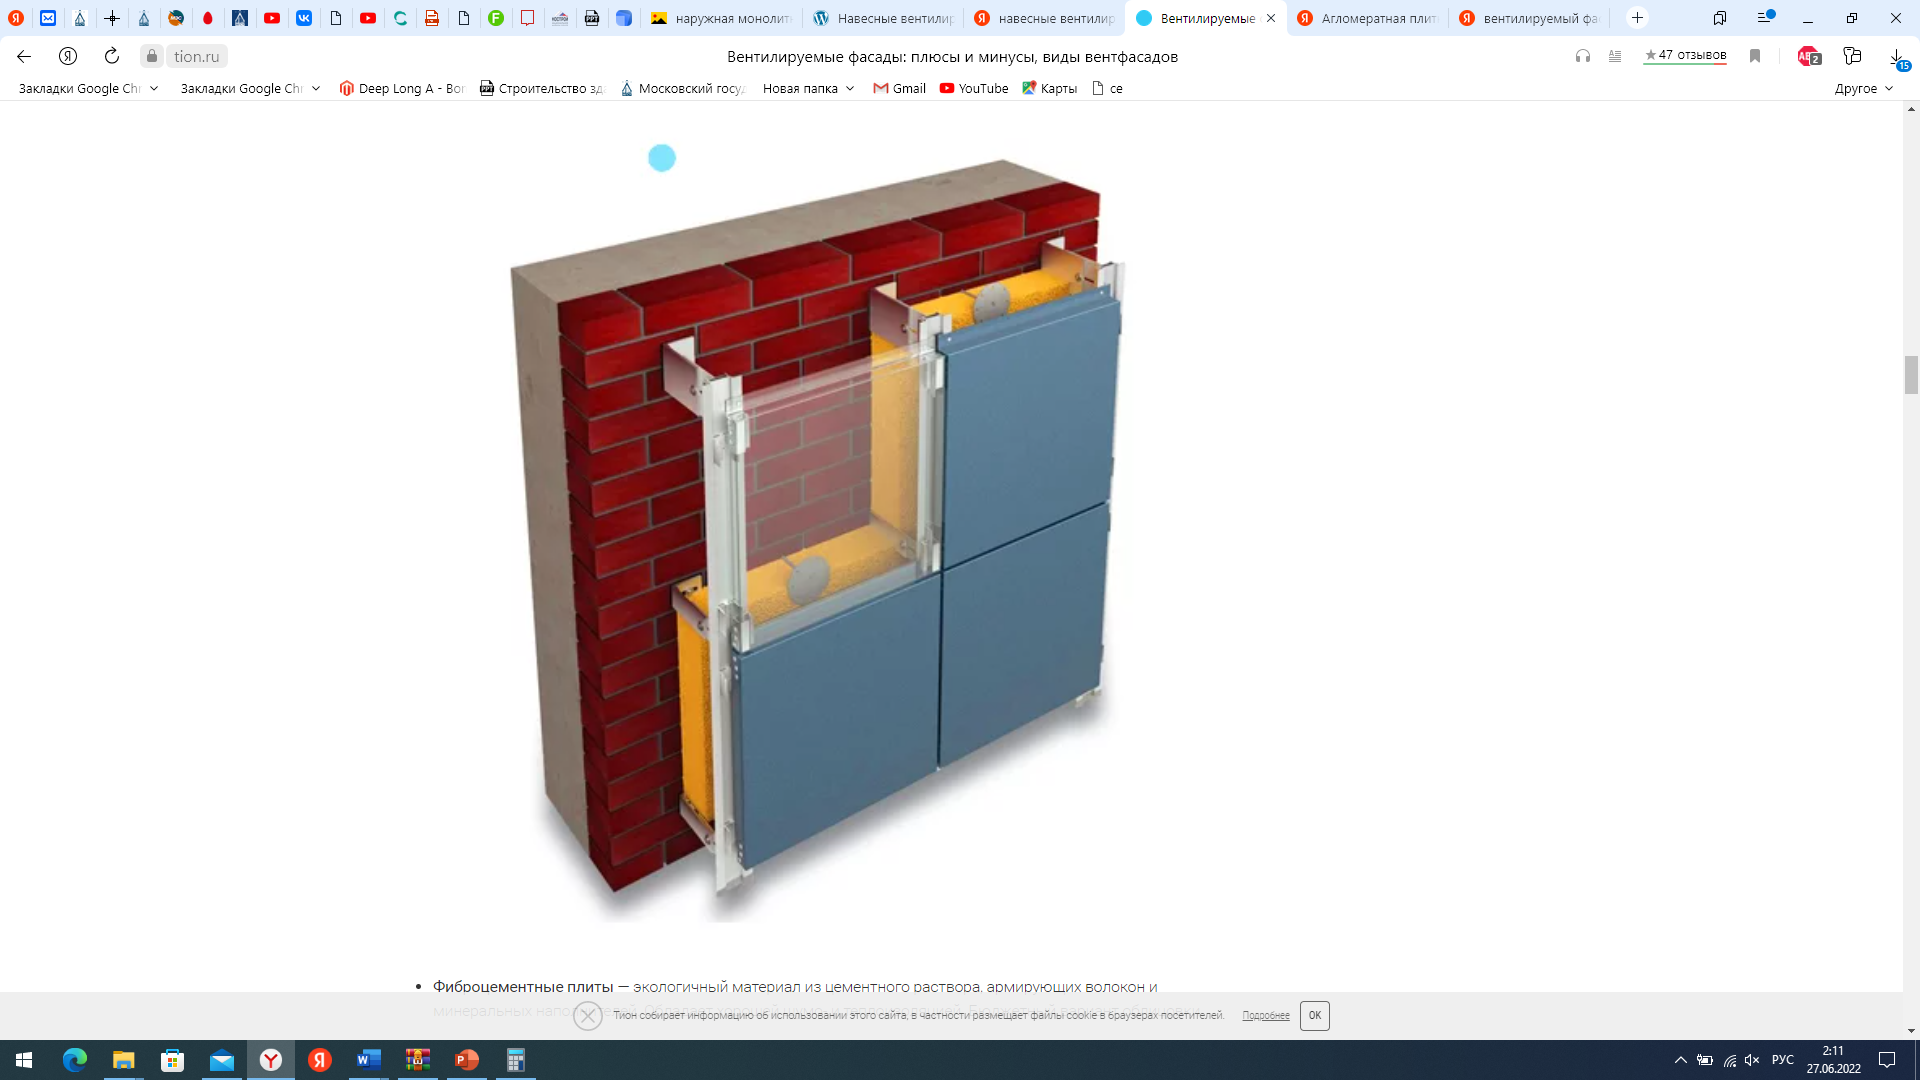Open the first pinned Yandex tab
Image resolution: width=1920 pixels, height=1080 pixels.
coord(16,18)
